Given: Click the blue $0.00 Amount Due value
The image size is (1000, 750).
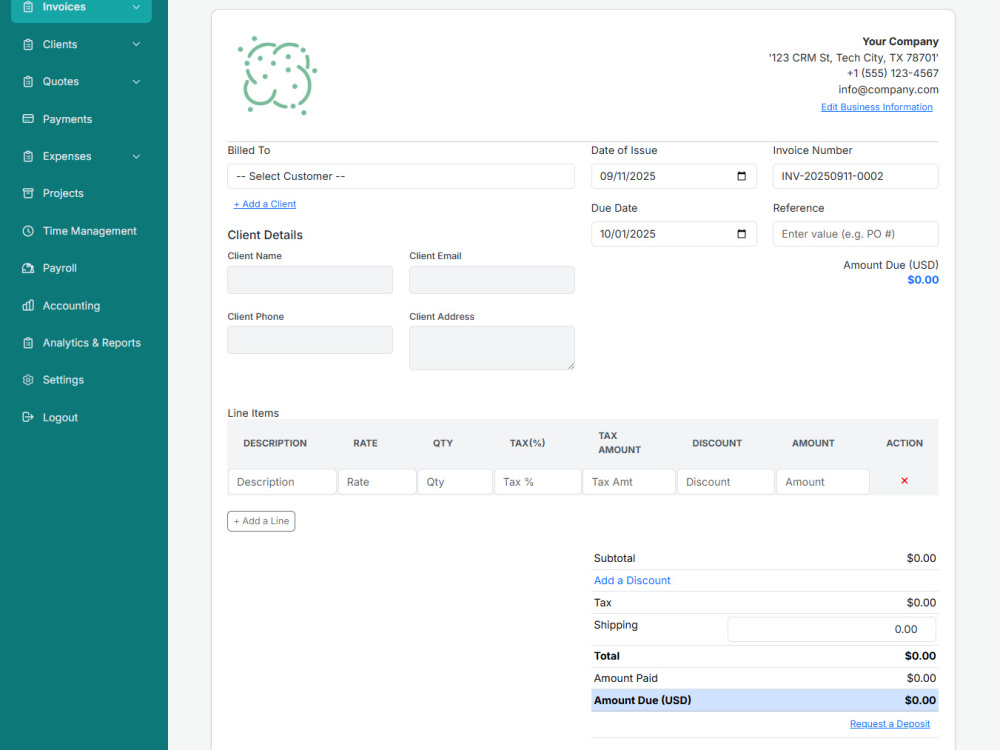Looking at the screenshot, I should (923, 280).
